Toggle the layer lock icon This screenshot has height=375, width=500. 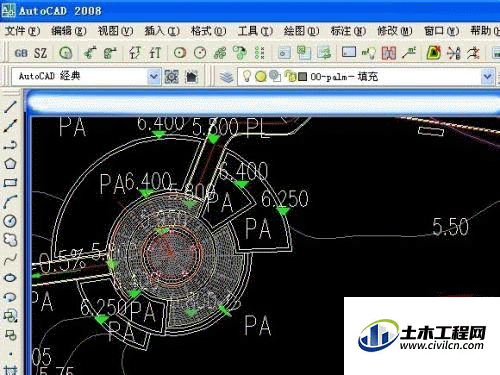pos(290,77)
